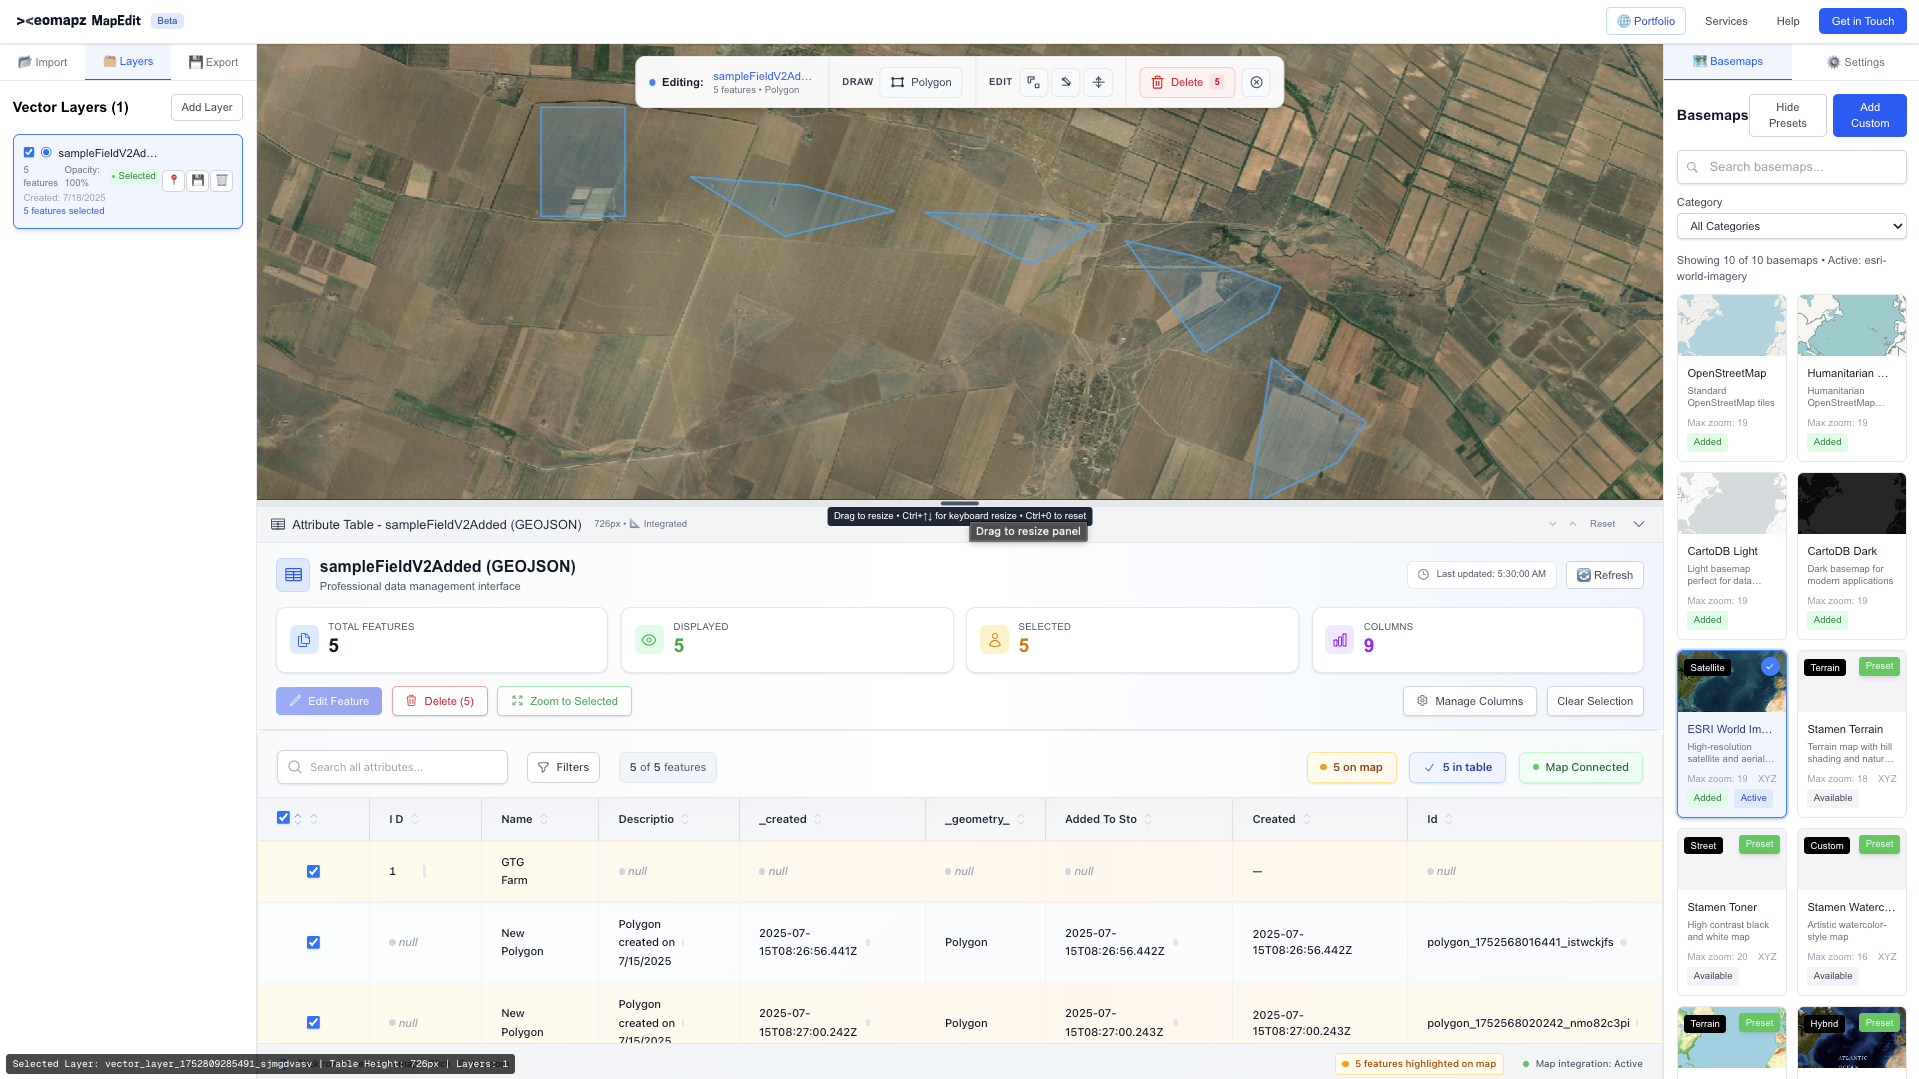Click the Columns bar chart icon

(x=1340, y=639)
